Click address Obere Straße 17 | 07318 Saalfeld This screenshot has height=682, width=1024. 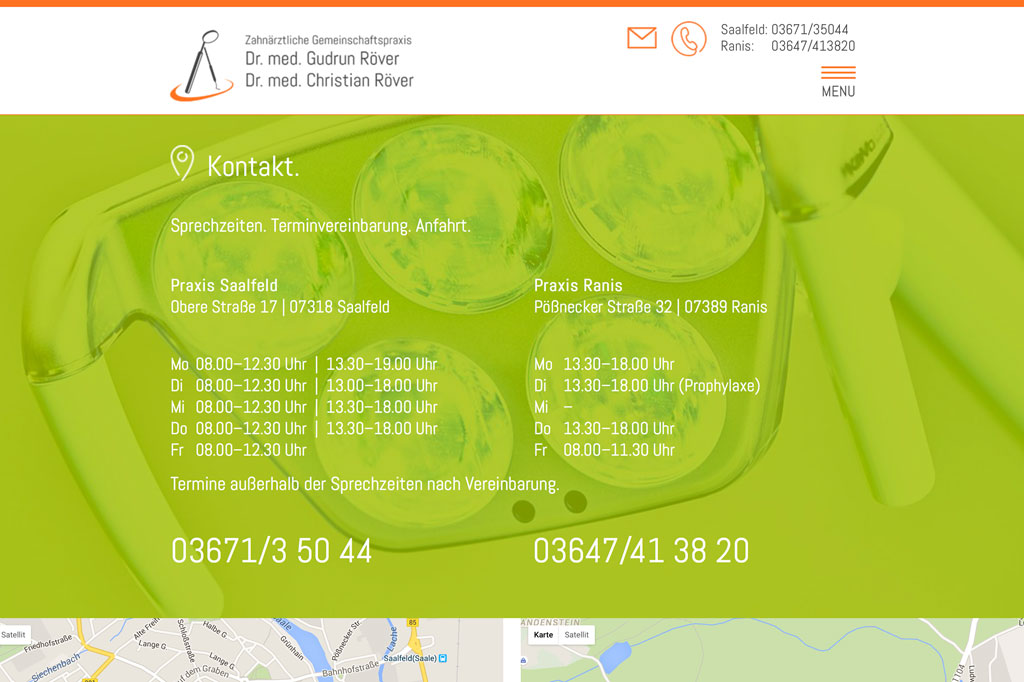tap(280, 307)
